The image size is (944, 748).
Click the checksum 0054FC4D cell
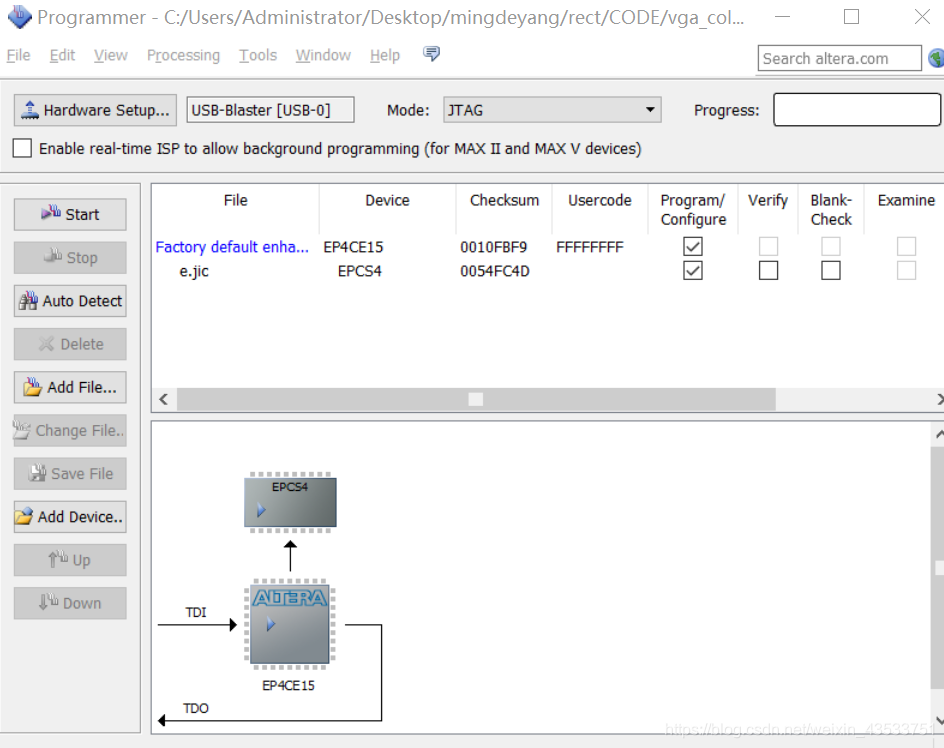[x=495, y=271]
